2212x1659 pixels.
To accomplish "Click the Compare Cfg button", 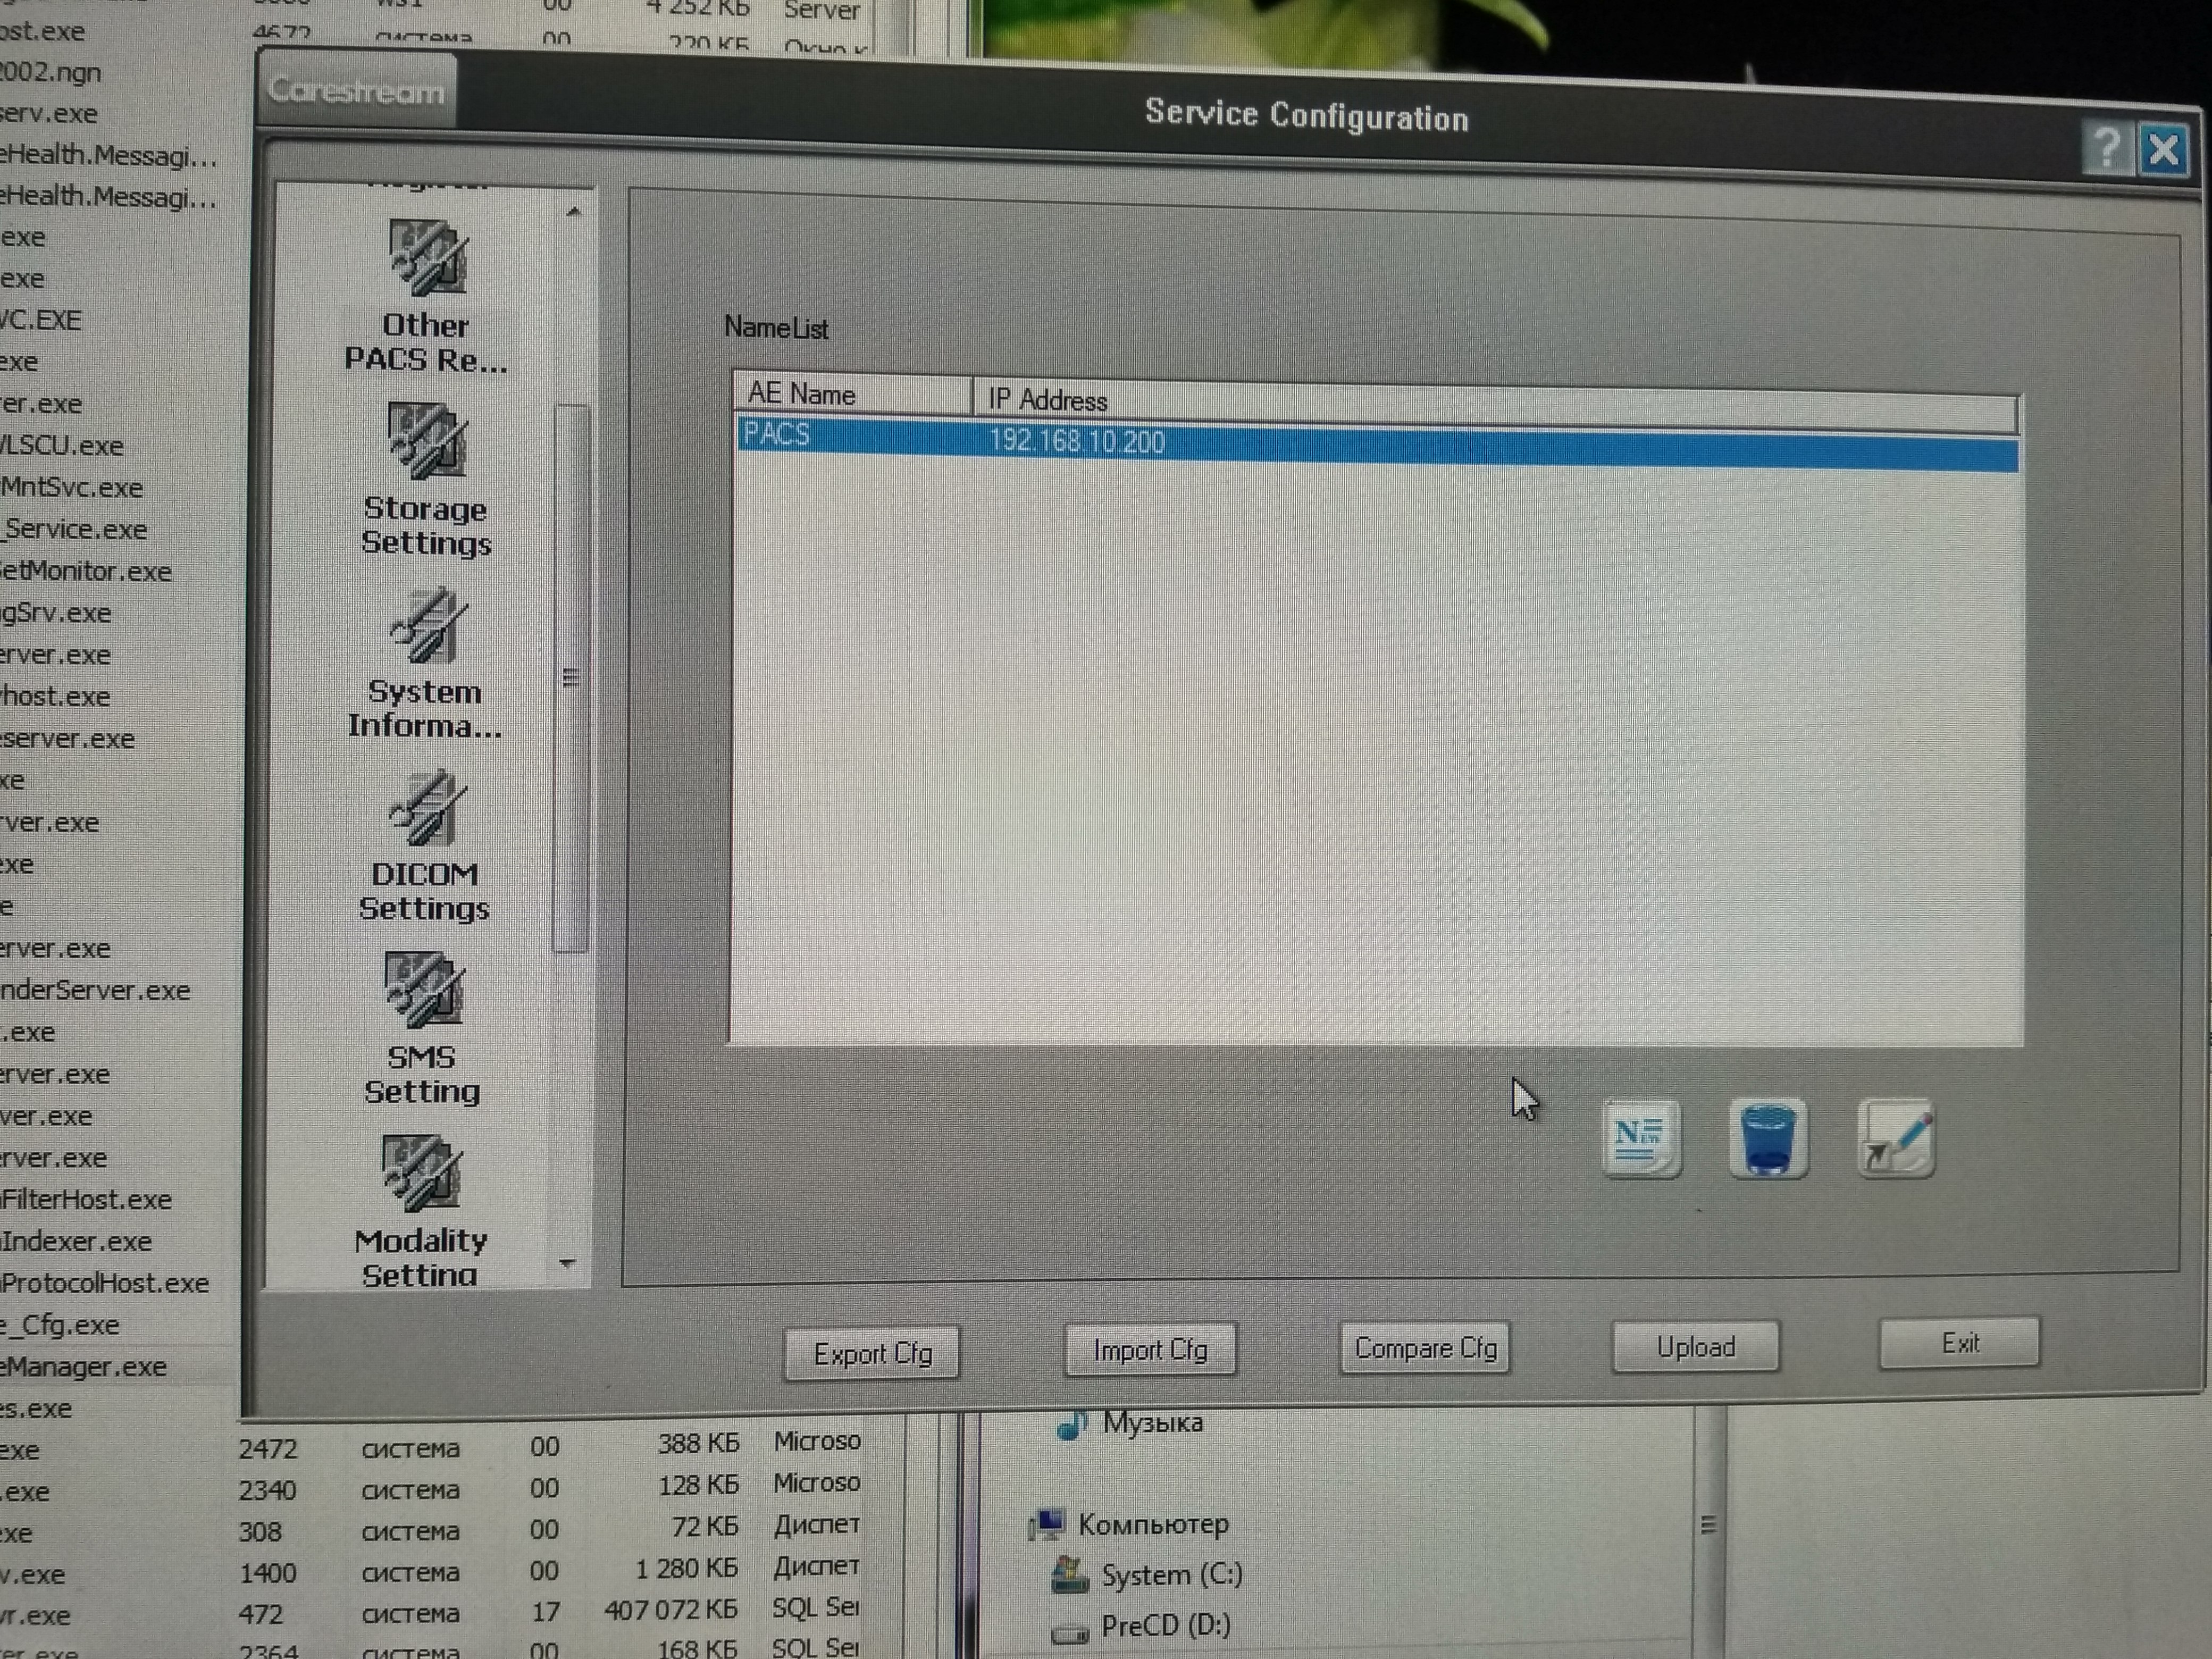I will (1424, 1349).
